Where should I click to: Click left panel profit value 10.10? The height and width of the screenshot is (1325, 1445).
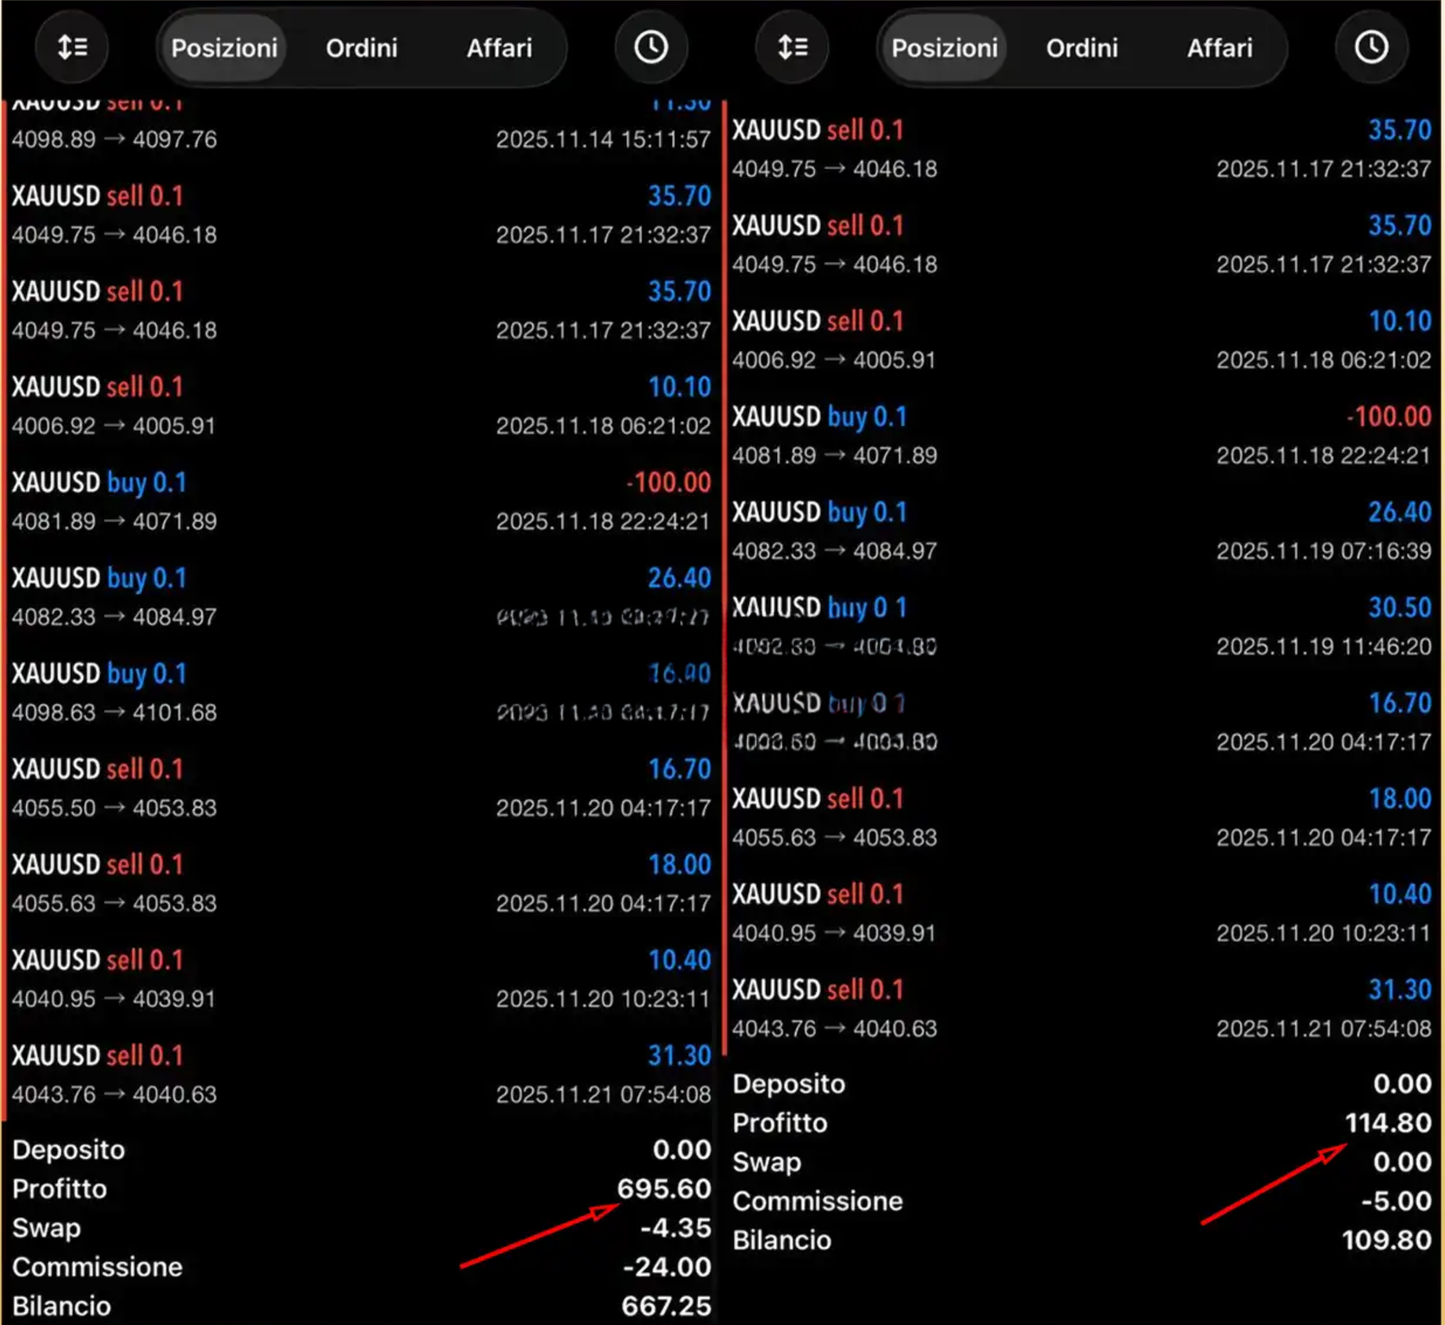[x=679, y=387]
